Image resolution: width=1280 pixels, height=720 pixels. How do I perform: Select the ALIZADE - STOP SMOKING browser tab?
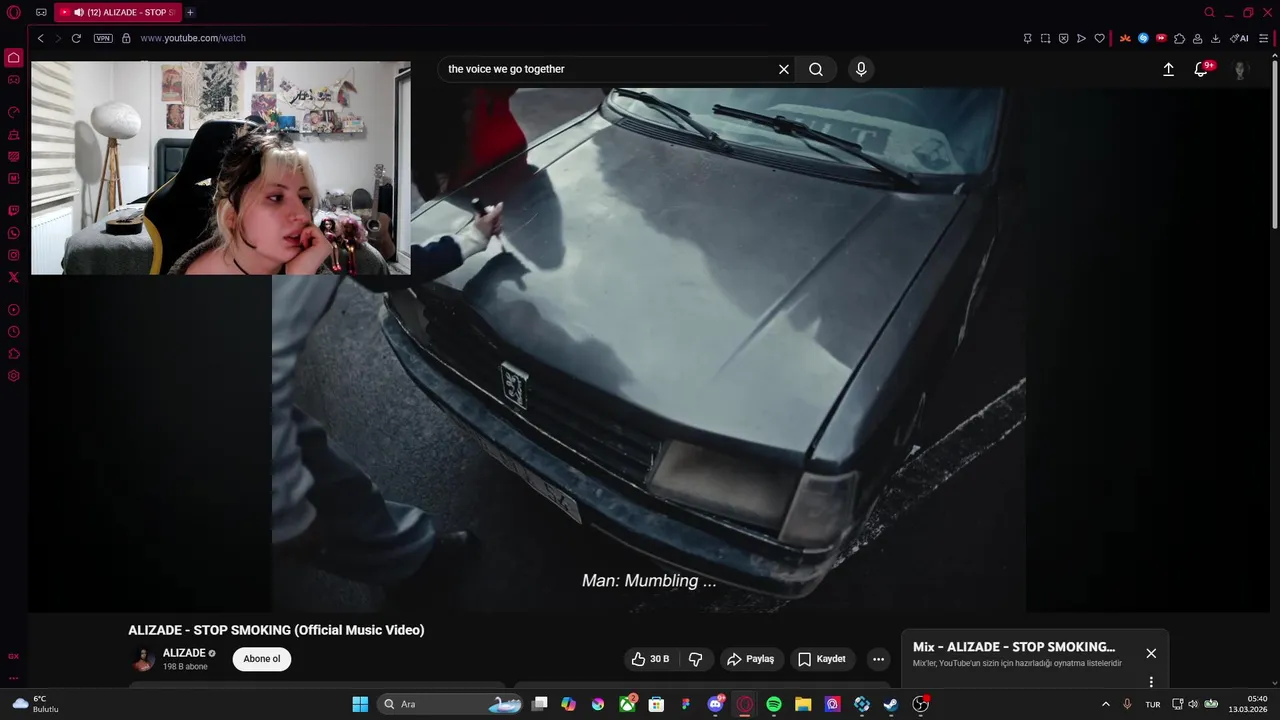tap(118, 13)
